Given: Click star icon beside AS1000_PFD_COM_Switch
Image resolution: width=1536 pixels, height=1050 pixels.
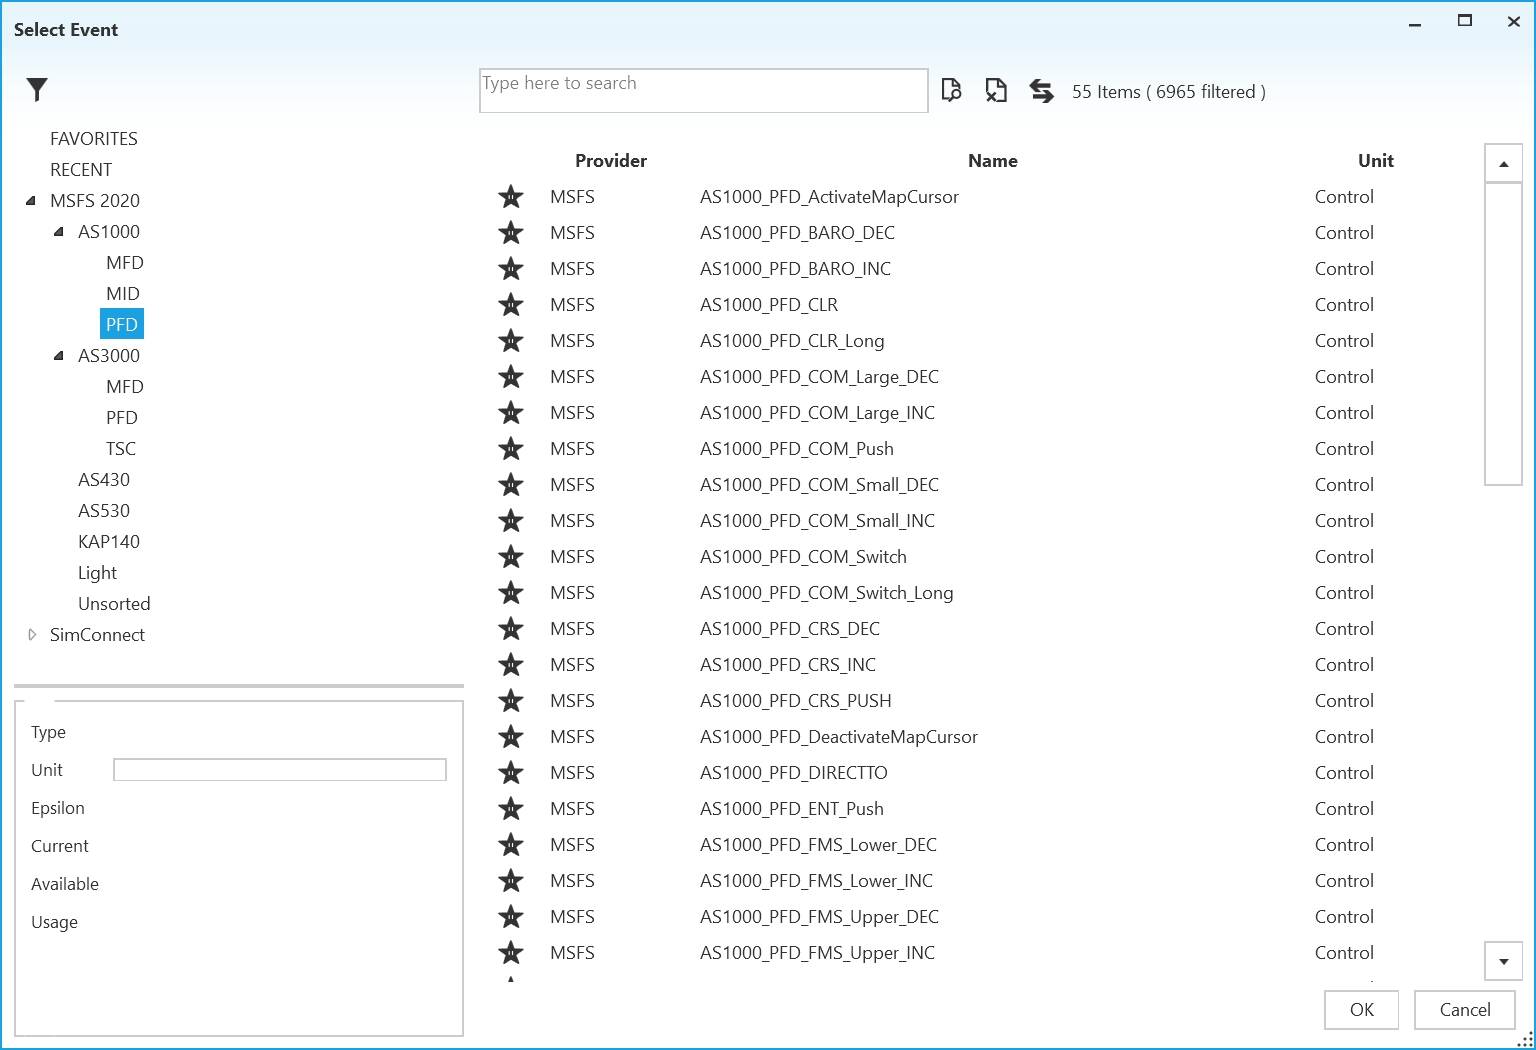Looking at the screenshot, I should (511, 557).
